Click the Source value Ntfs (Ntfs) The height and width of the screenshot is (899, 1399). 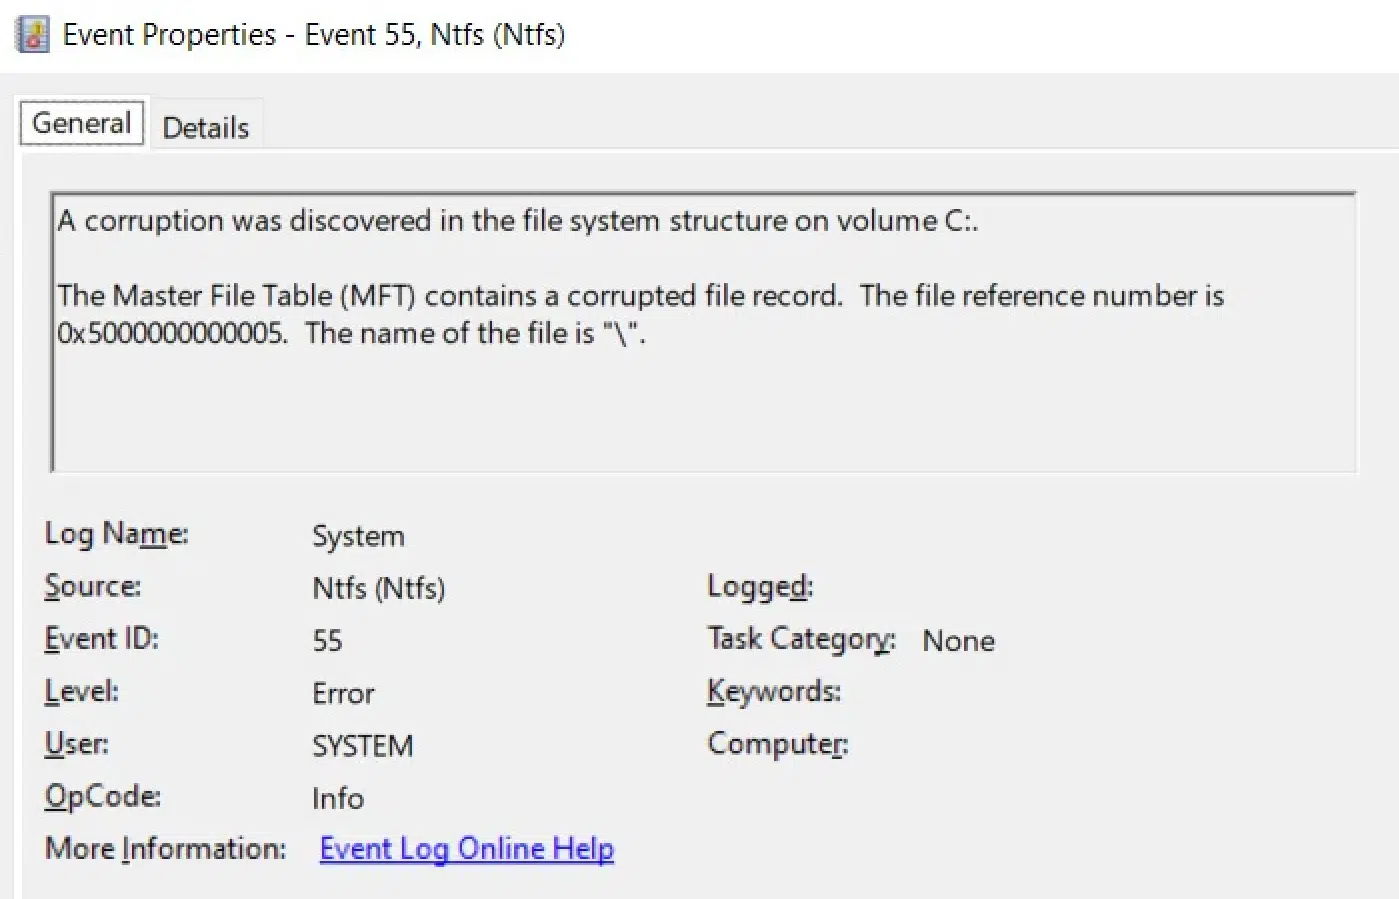[x=378, y=589]
